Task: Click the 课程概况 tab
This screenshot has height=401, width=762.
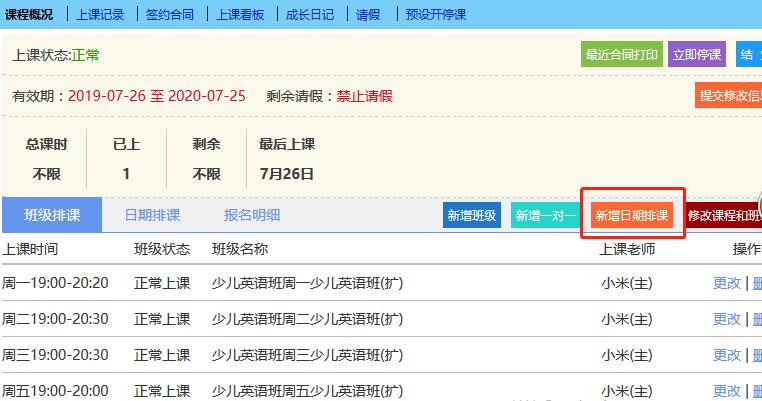Action: [28, 14]
